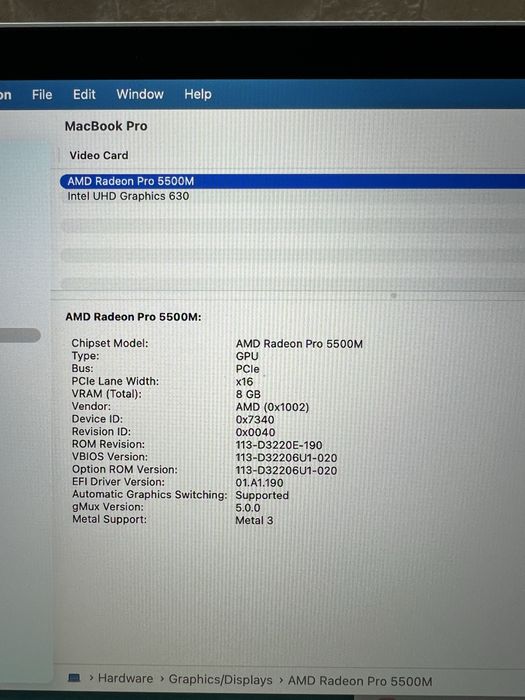Select AMD Radeon Pro 5500M in video card list

(x=292, y=181)
